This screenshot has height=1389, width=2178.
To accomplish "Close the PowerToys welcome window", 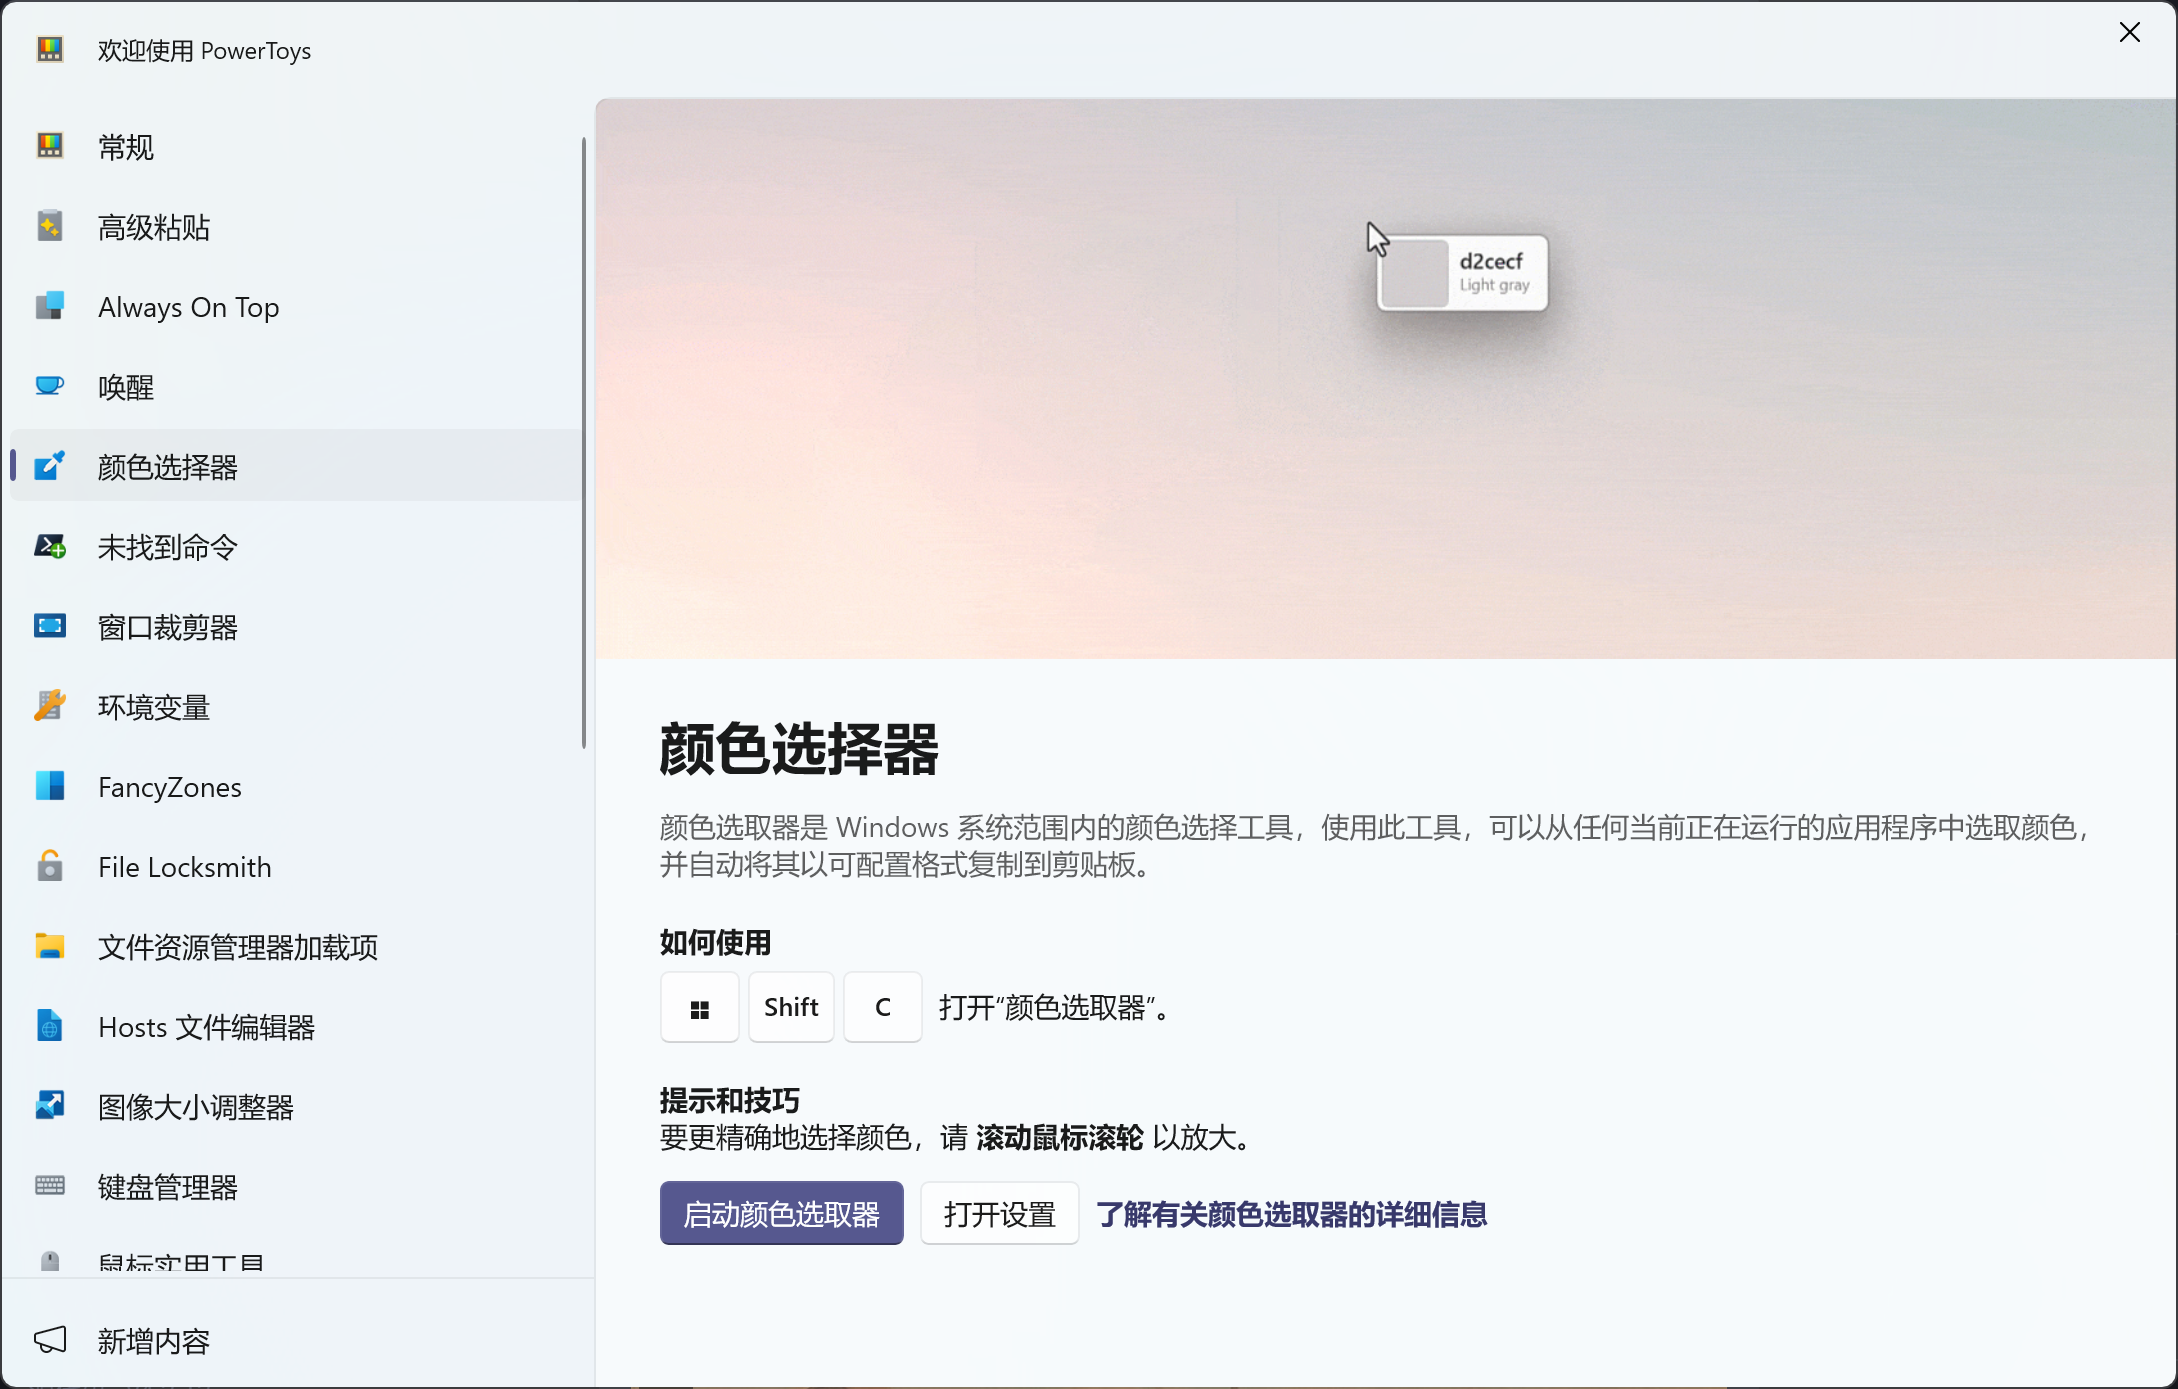I will [x=2130, y=33].
